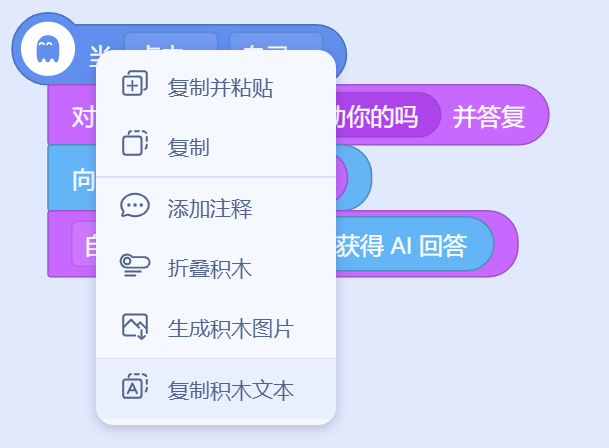Image resolution: width=609 pixels, height=448 pixels.
Task: Click the blue 获得 AI 回答 block
Action: click(414, 244)
